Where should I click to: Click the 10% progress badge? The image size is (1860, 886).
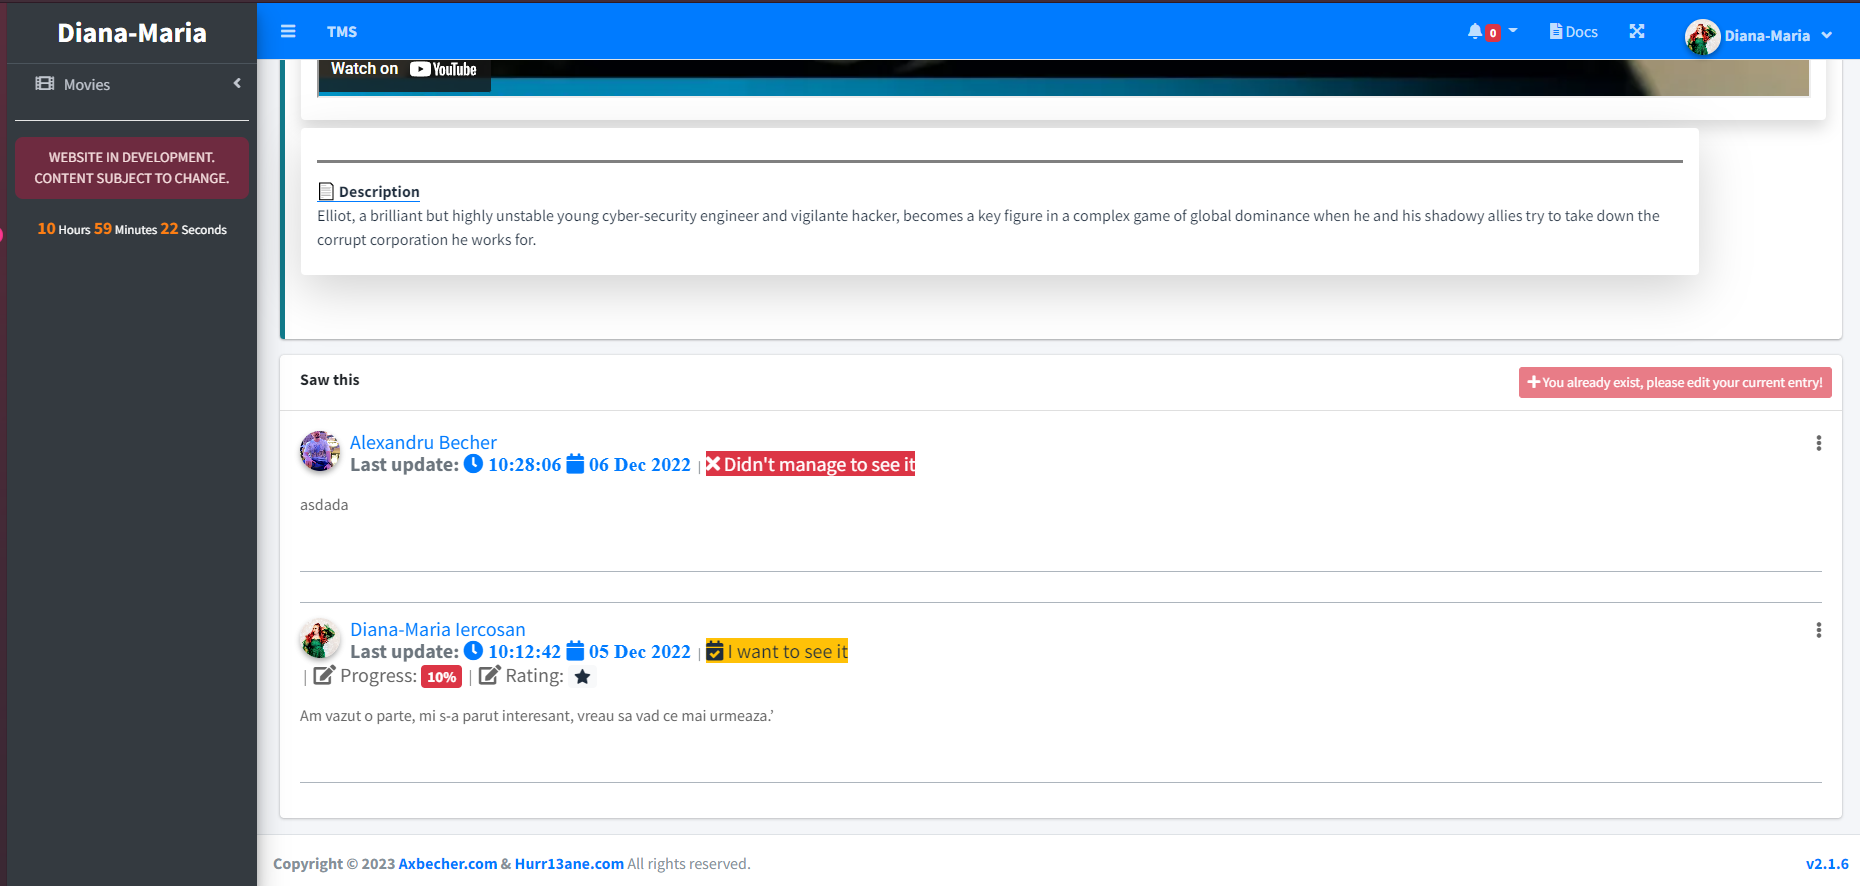441,677
